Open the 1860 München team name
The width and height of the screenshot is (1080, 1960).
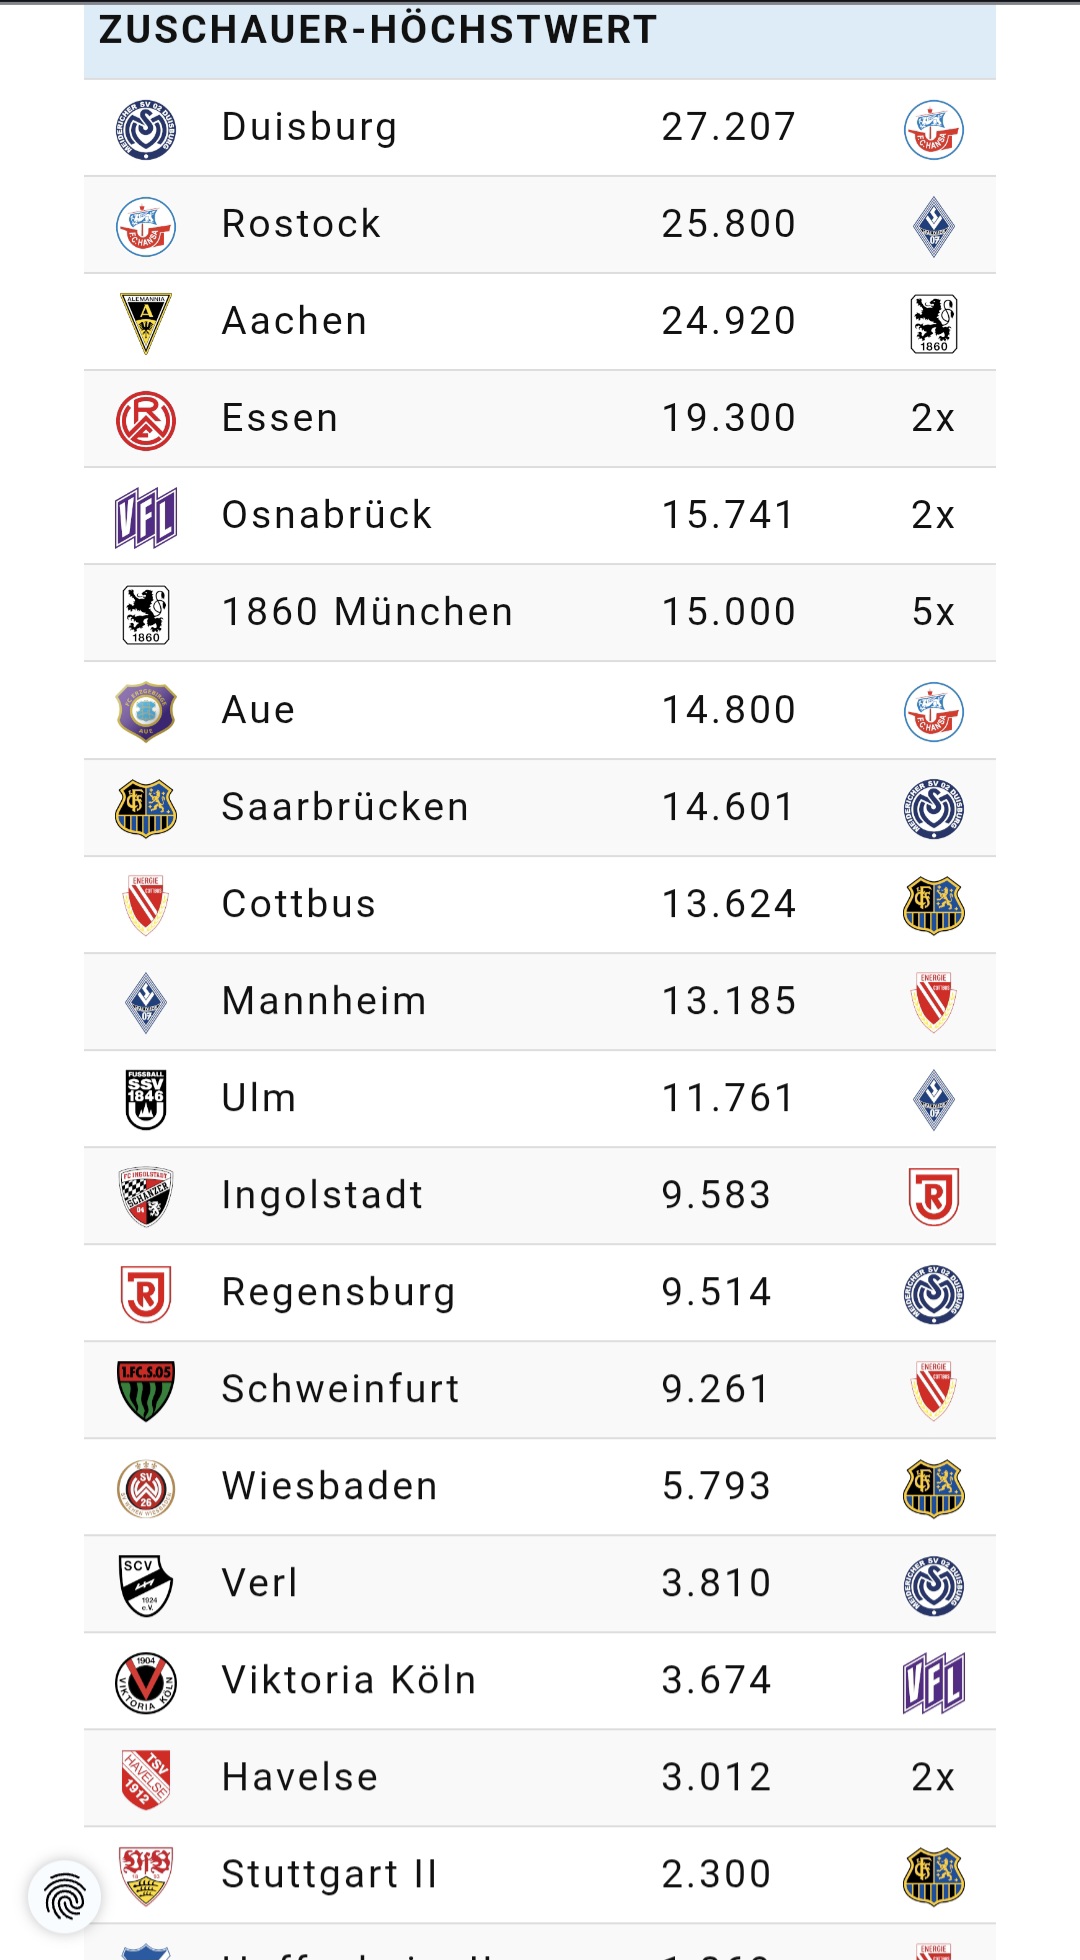click(367, 612)
